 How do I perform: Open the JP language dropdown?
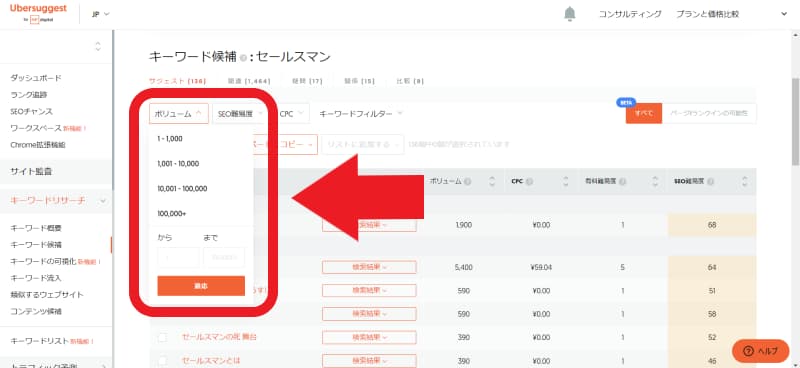pos(101,14)
